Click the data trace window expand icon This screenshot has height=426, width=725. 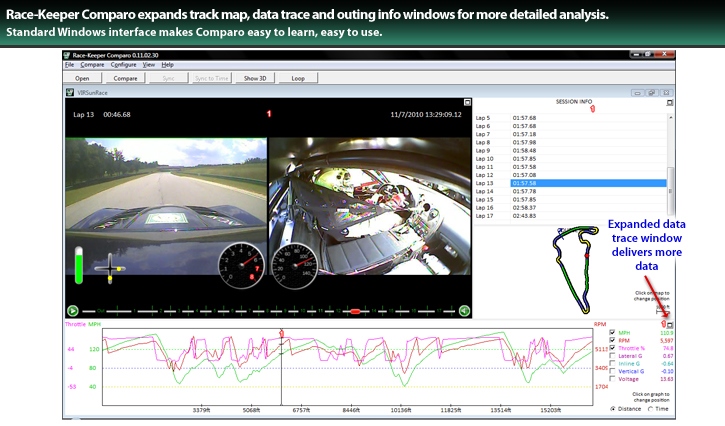pyautogui.click(x=671, y=324)
